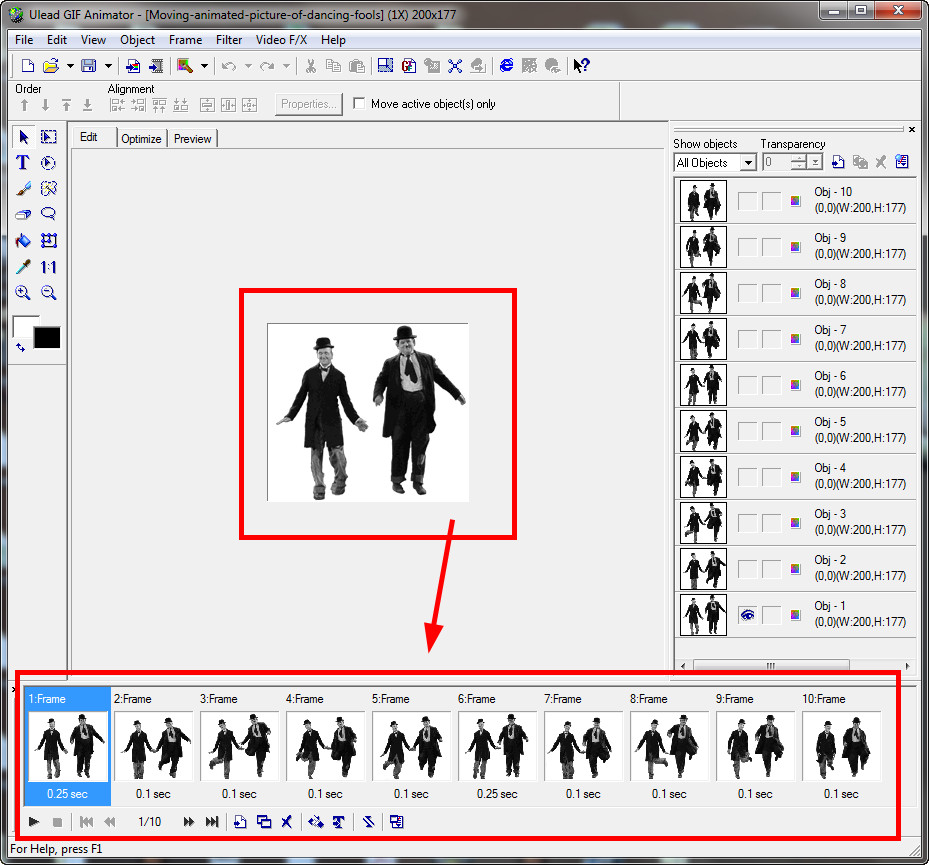Open the Object menu
The image size is (929, 865).
click(137, 40)
